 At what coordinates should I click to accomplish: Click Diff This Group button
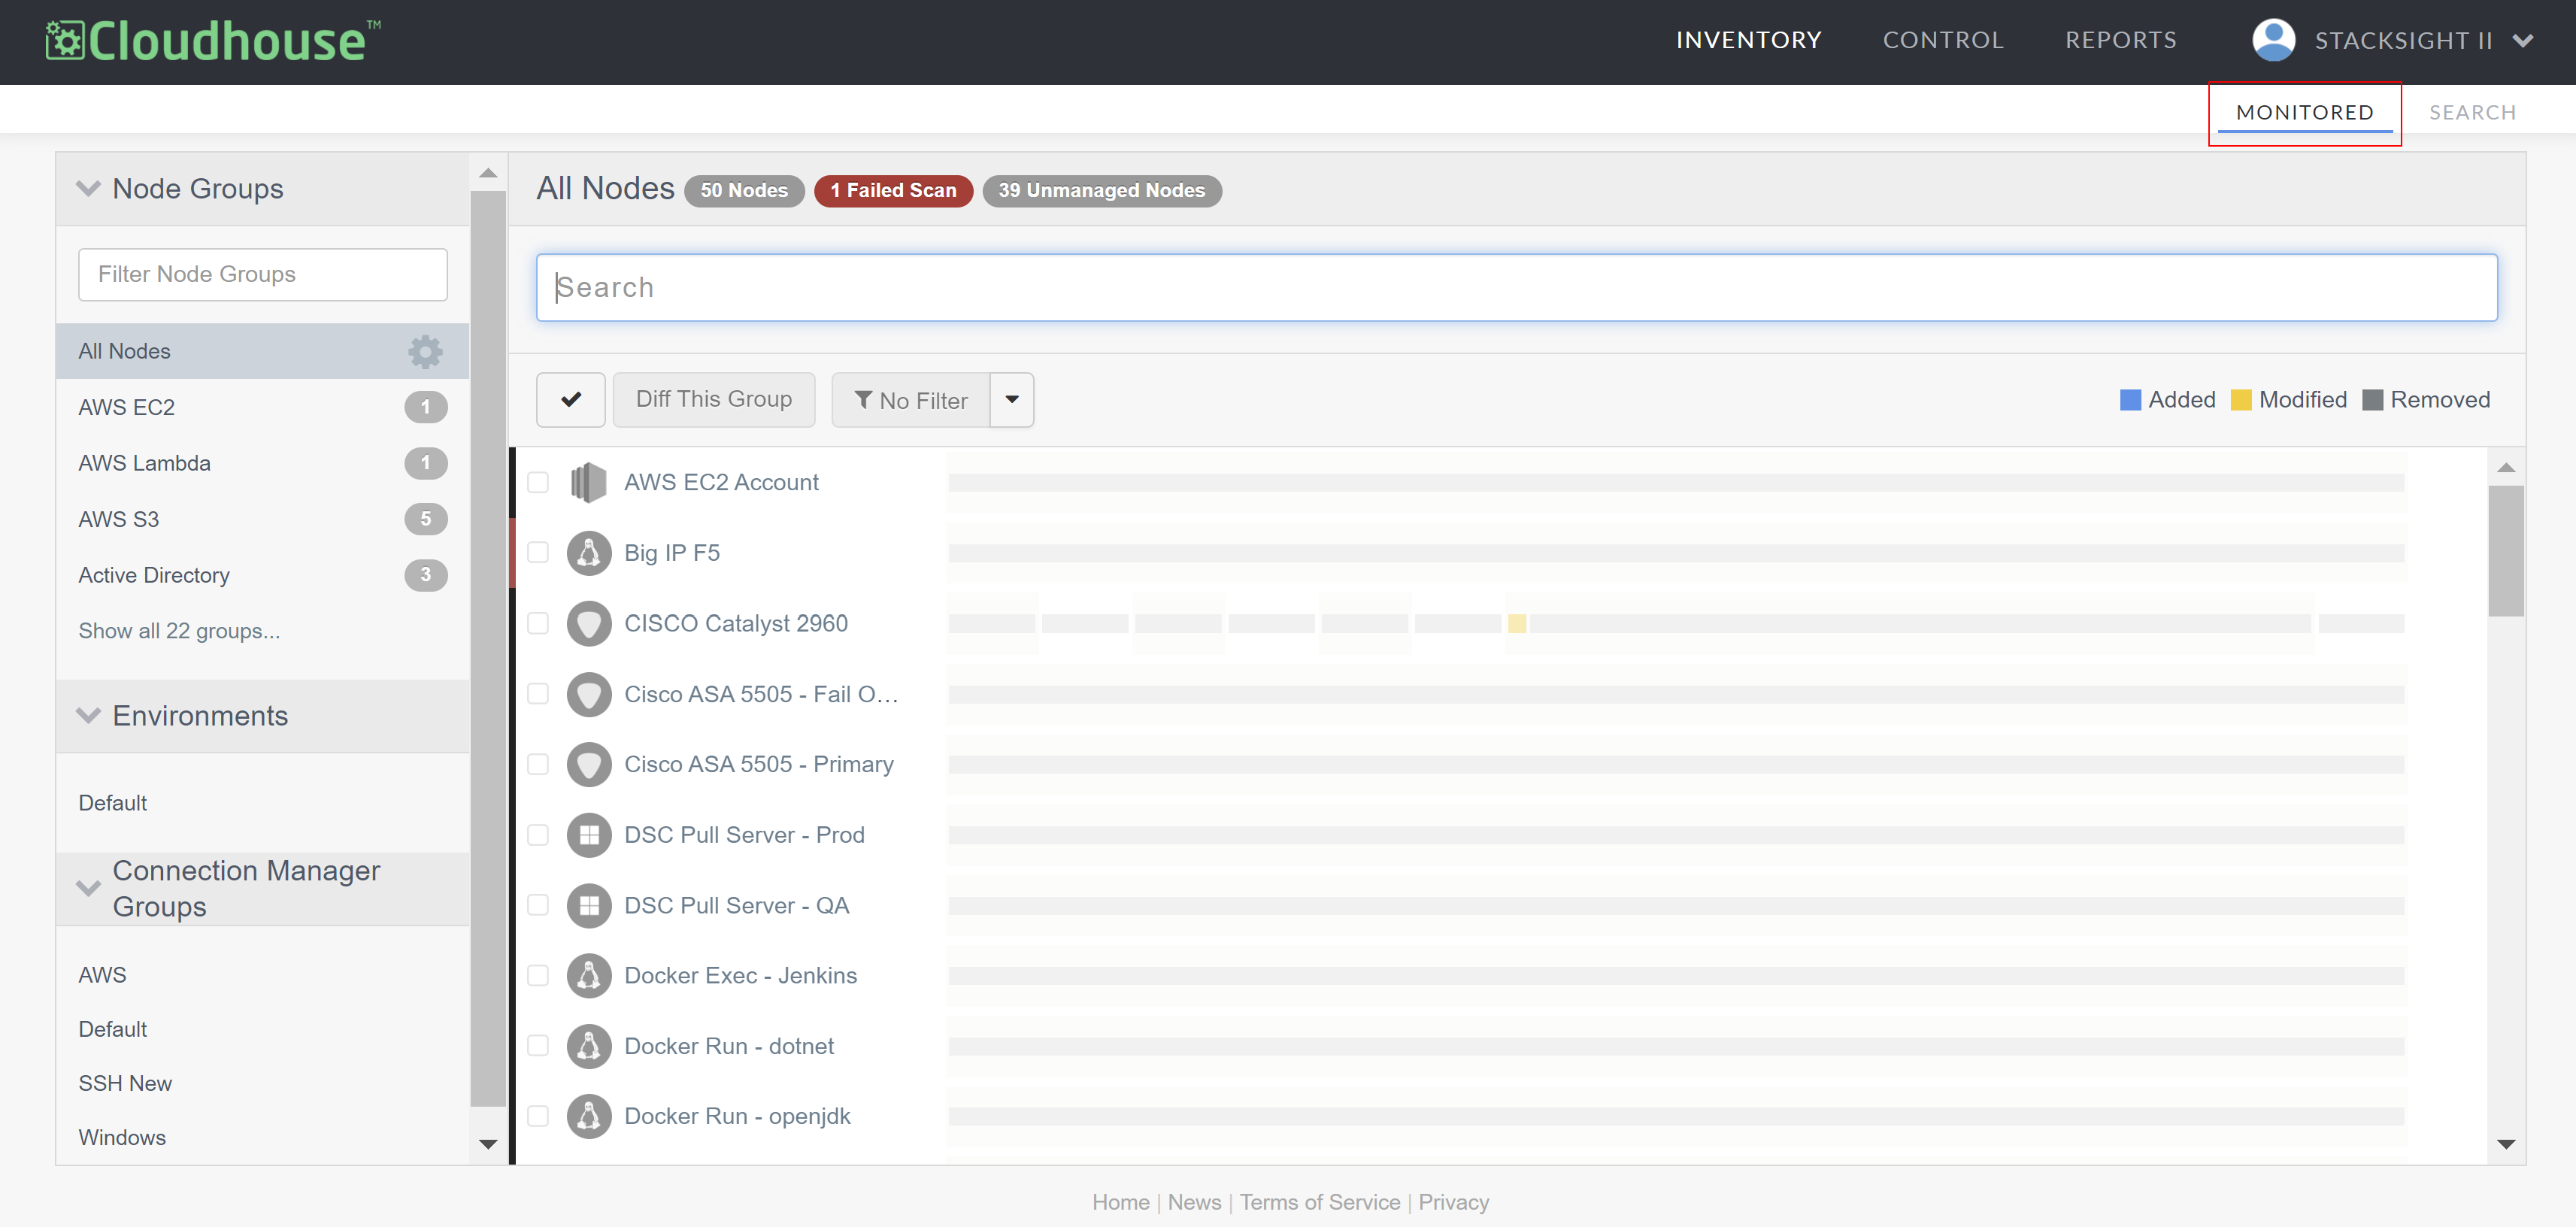click(714, 400)
